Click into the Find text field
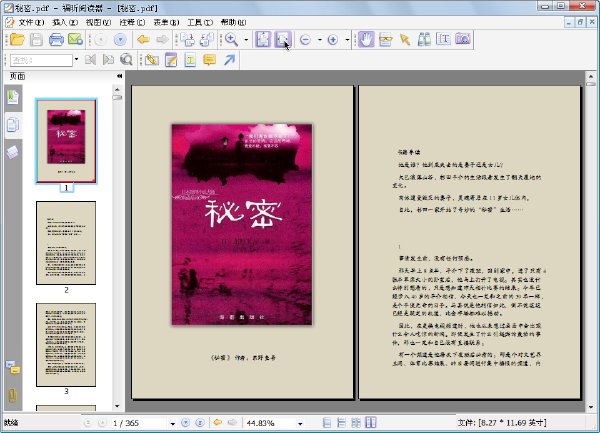 pos(41,60)
